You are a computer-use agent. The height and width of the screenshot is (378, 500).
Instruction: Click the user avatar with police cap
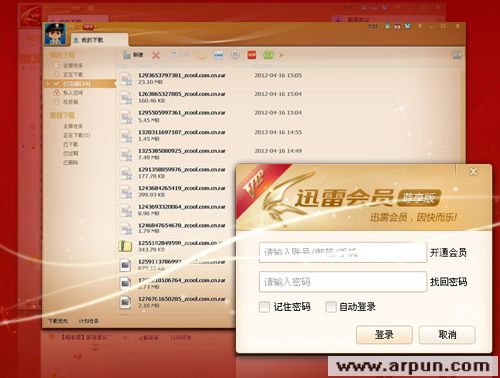(55, 34)
